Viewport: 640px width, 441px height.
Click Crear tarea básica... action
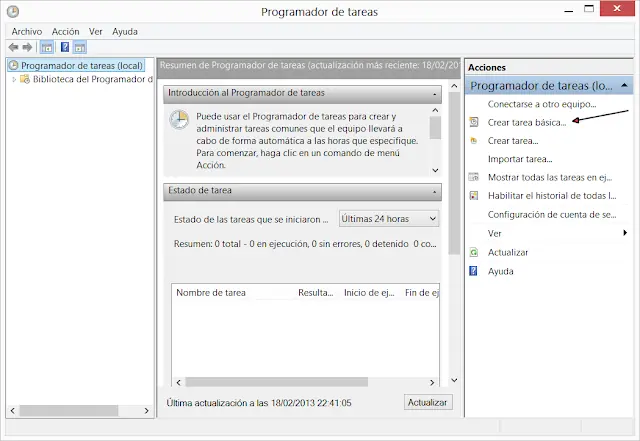[x=527, y=122]
